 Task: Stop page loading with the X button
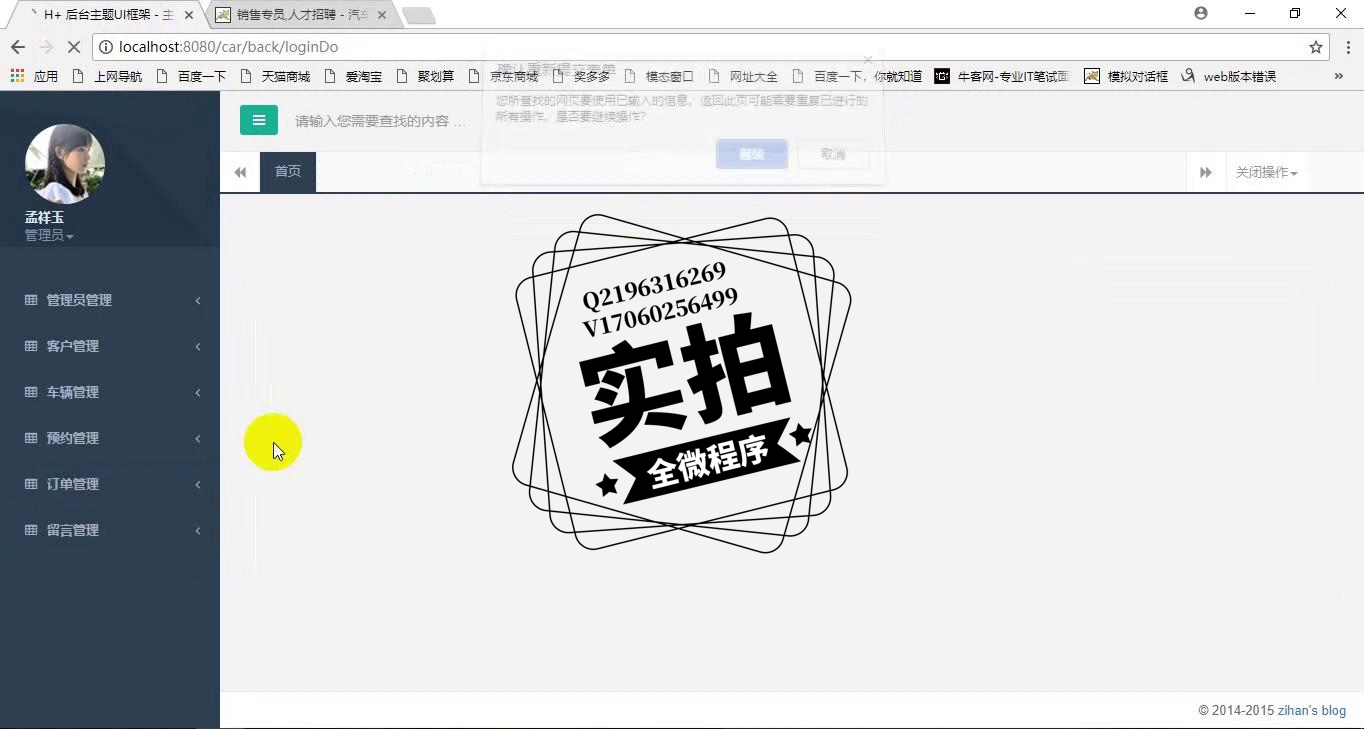coord(76,47)
